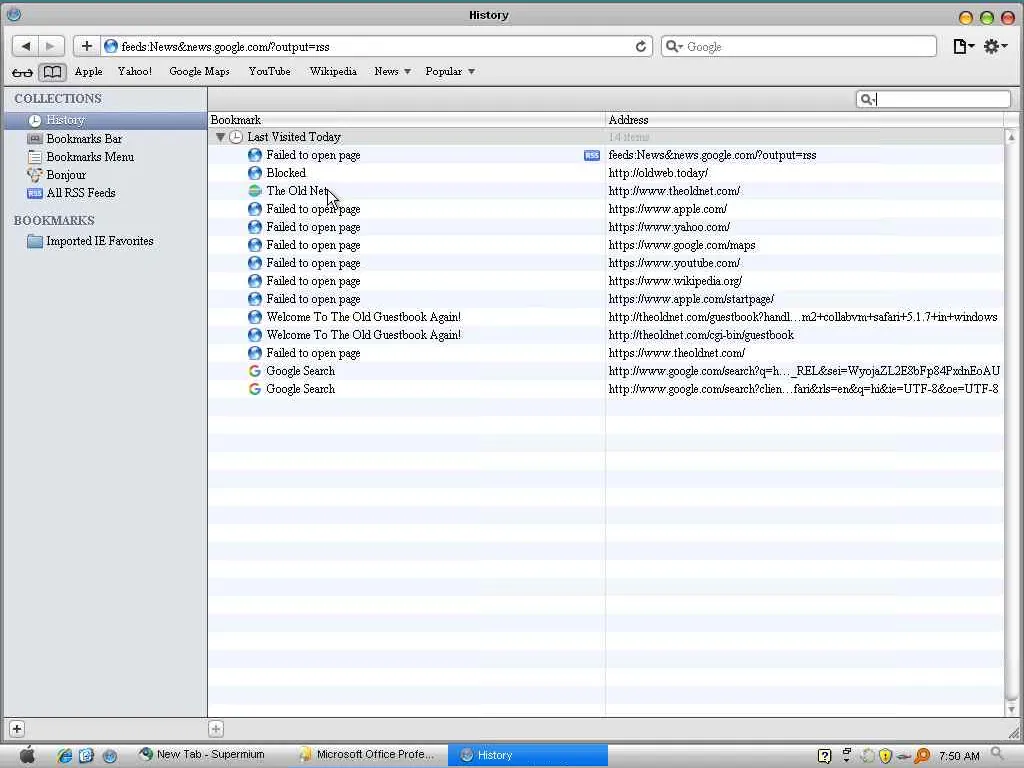The height and width of the screenshot is (768, 1024).
Task: Add bookmark with list pane plus button
Action: click(x=216, y=729)
